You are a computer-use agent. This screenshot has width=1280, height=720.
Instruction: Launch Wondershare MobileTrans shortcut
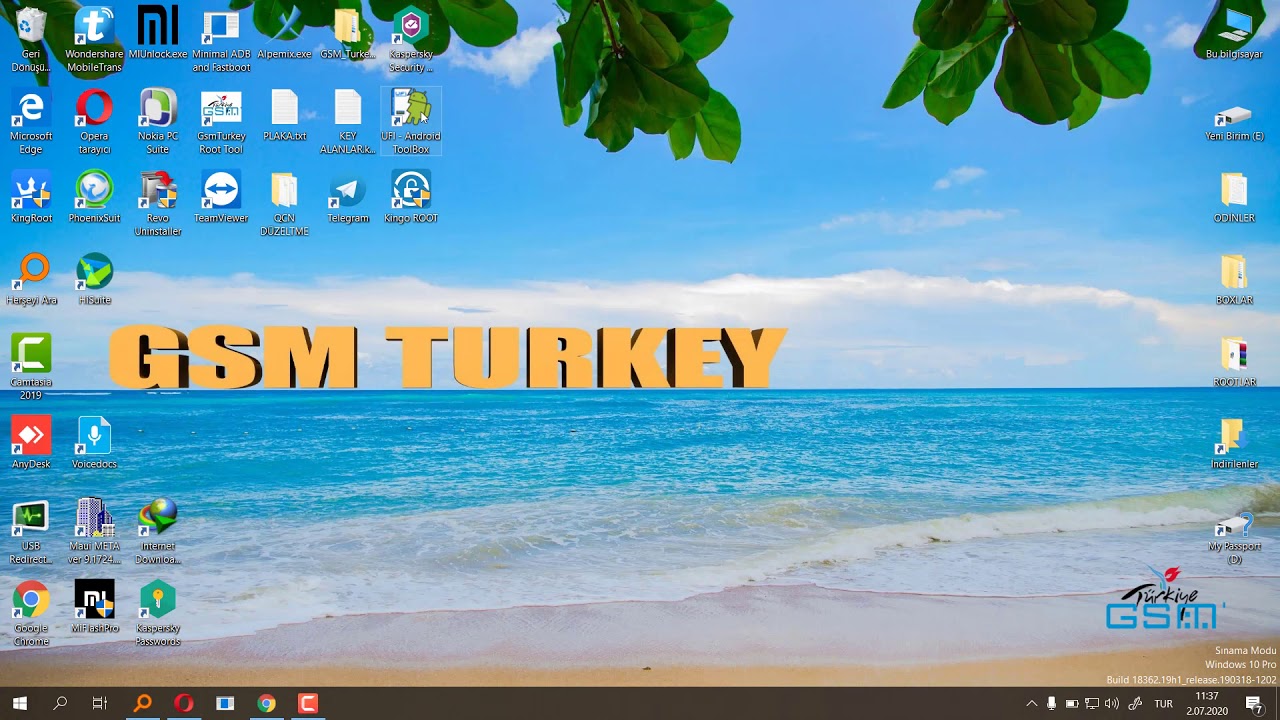[x=94, y=40]
